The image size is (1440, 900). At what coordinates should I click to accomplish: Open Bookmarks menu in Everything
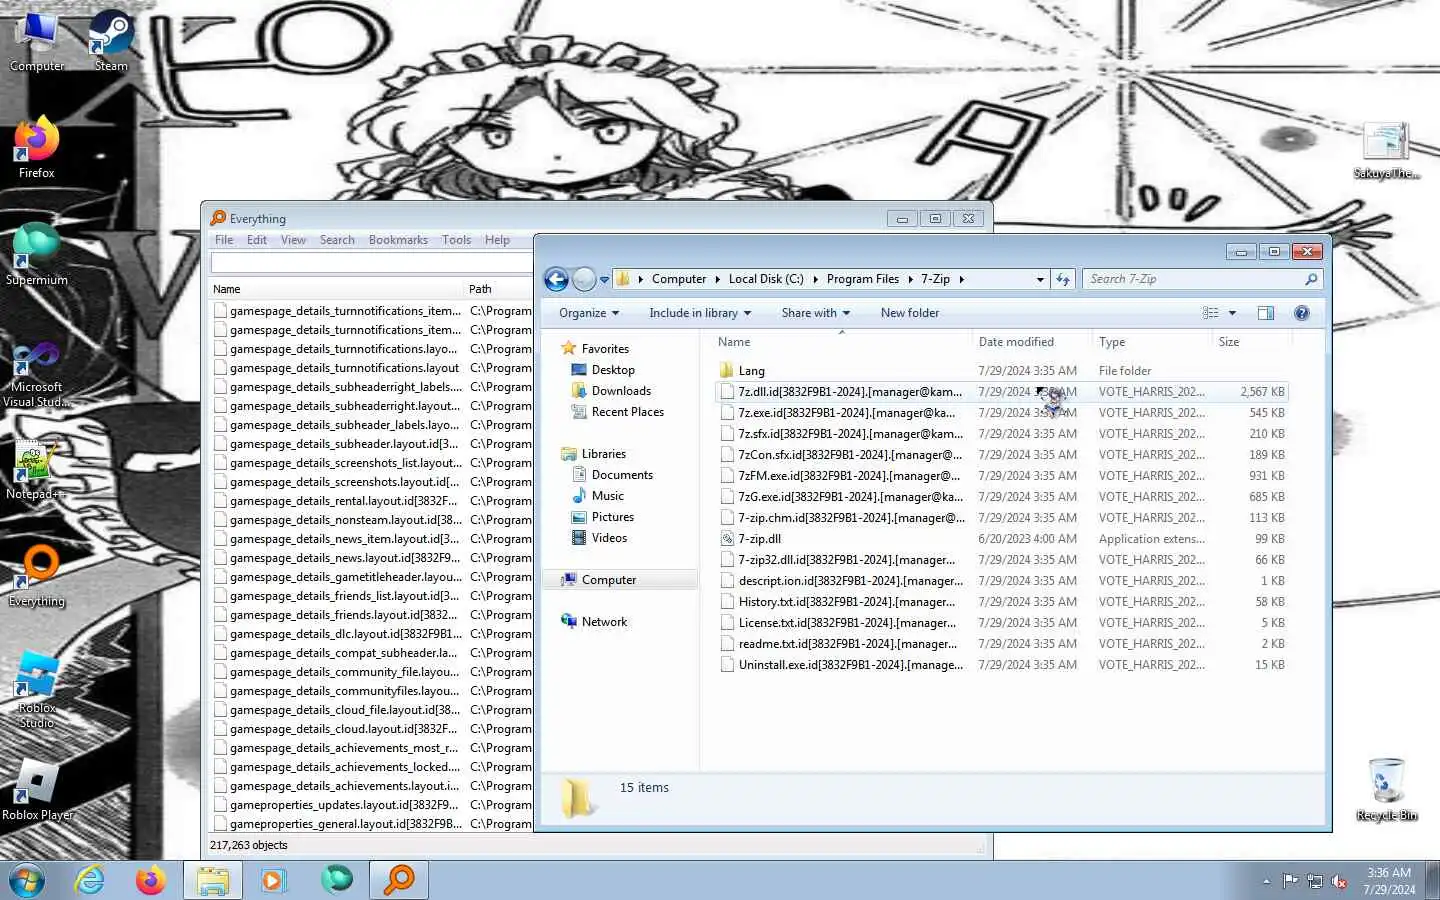click(398, 240)
